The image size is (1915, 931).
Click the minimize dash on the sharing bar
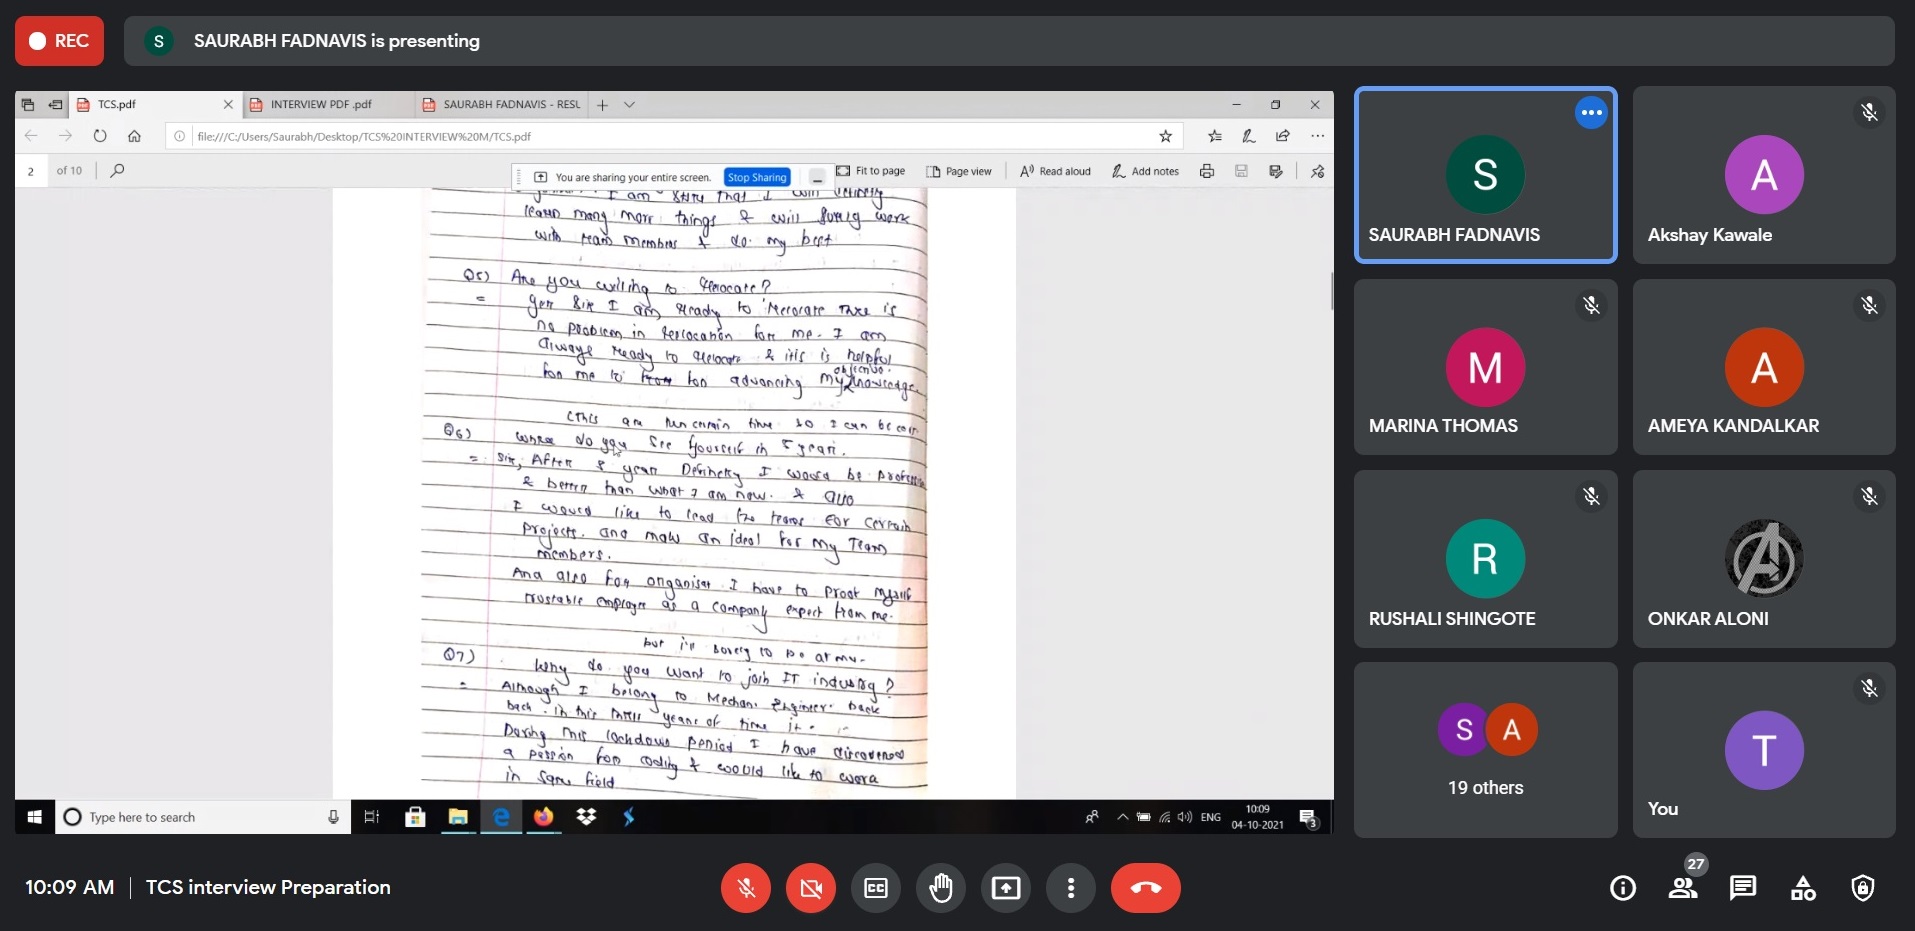[817, 177]
